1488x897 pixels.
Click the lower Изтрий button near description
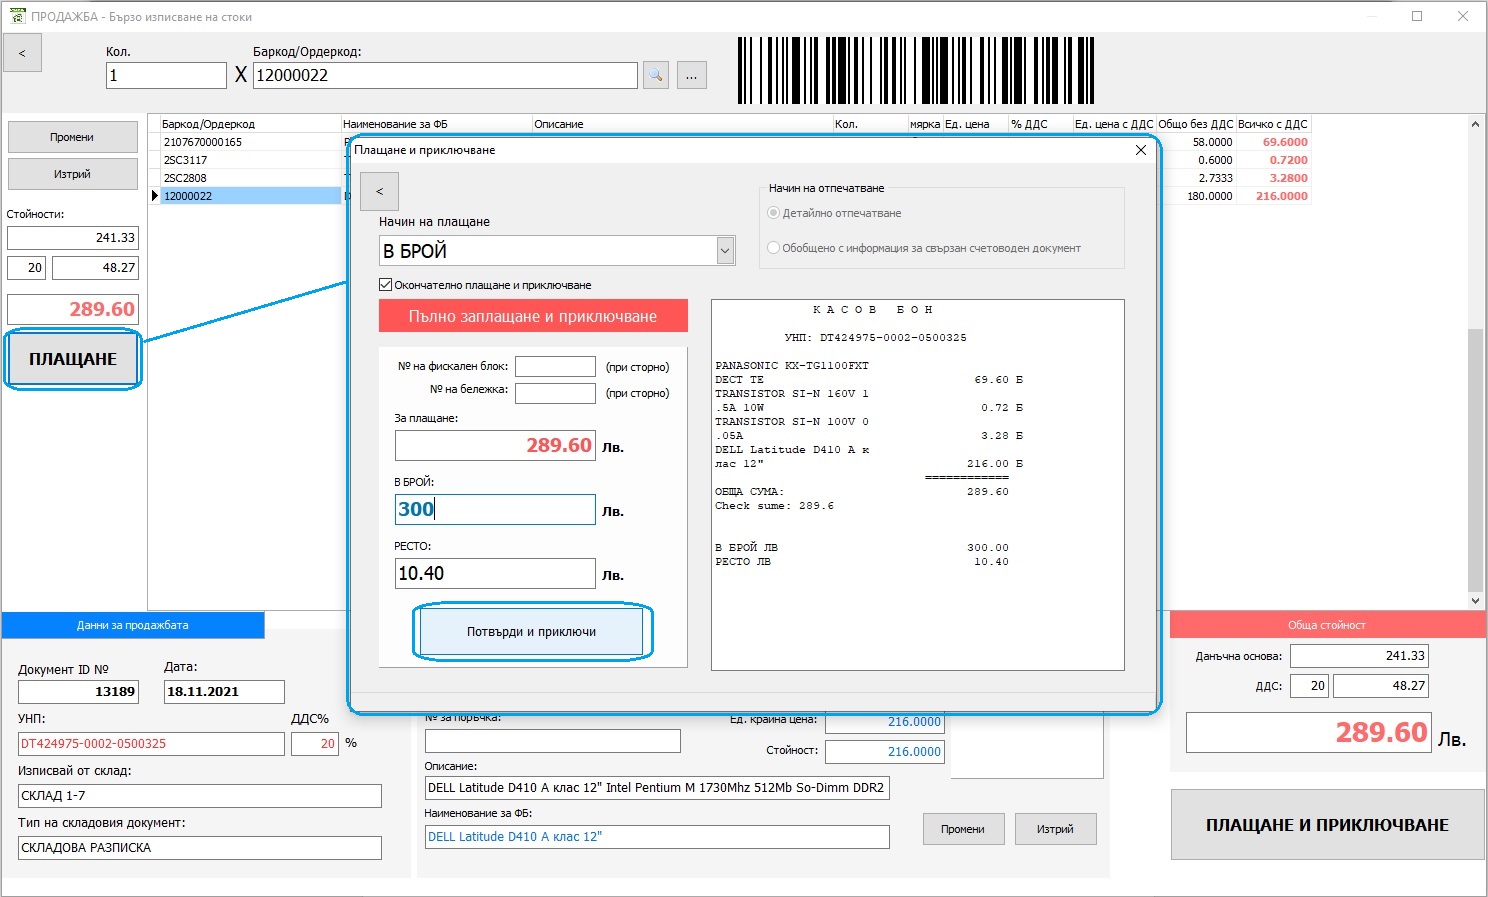[1055, 829]
